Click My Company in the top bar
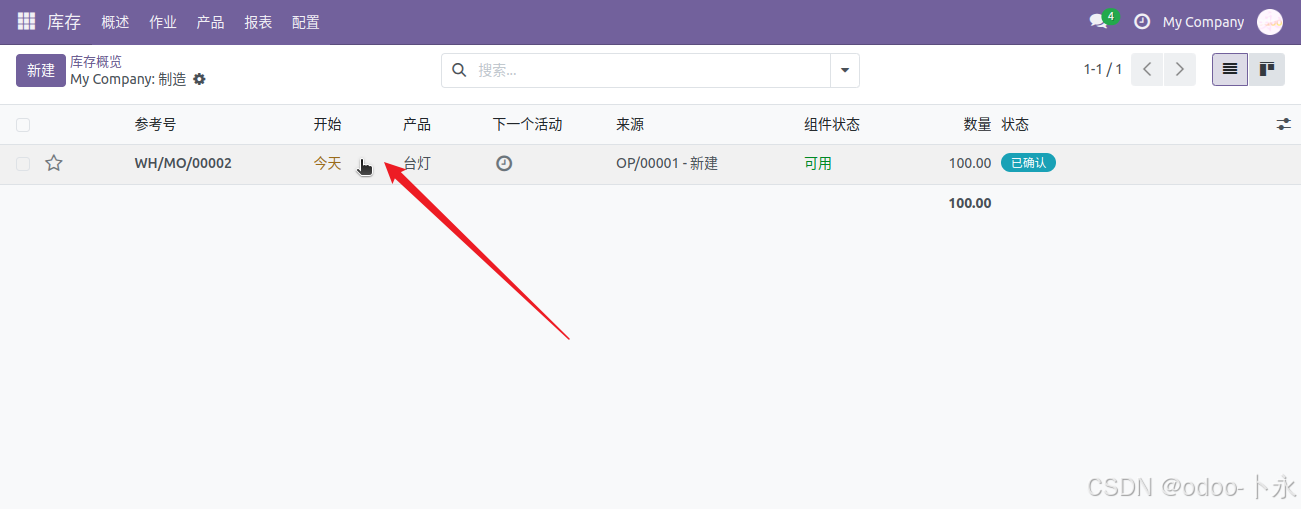Image resolution: width=1301 pixels, height=509 pixels. (1203, 22)
